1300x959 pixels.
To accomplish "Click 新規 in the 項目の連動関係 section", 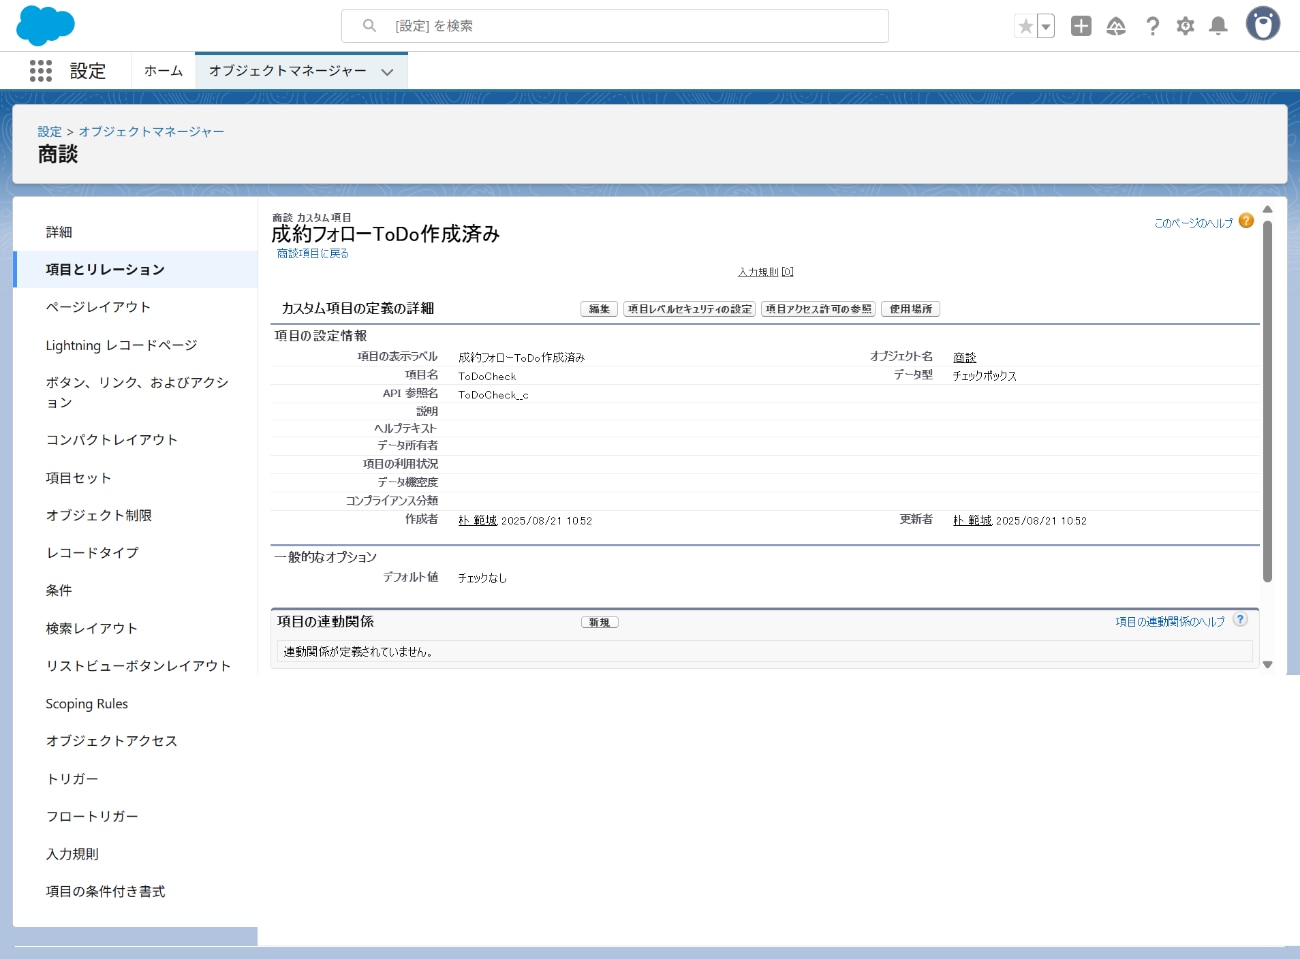I will tap(600, 621).
